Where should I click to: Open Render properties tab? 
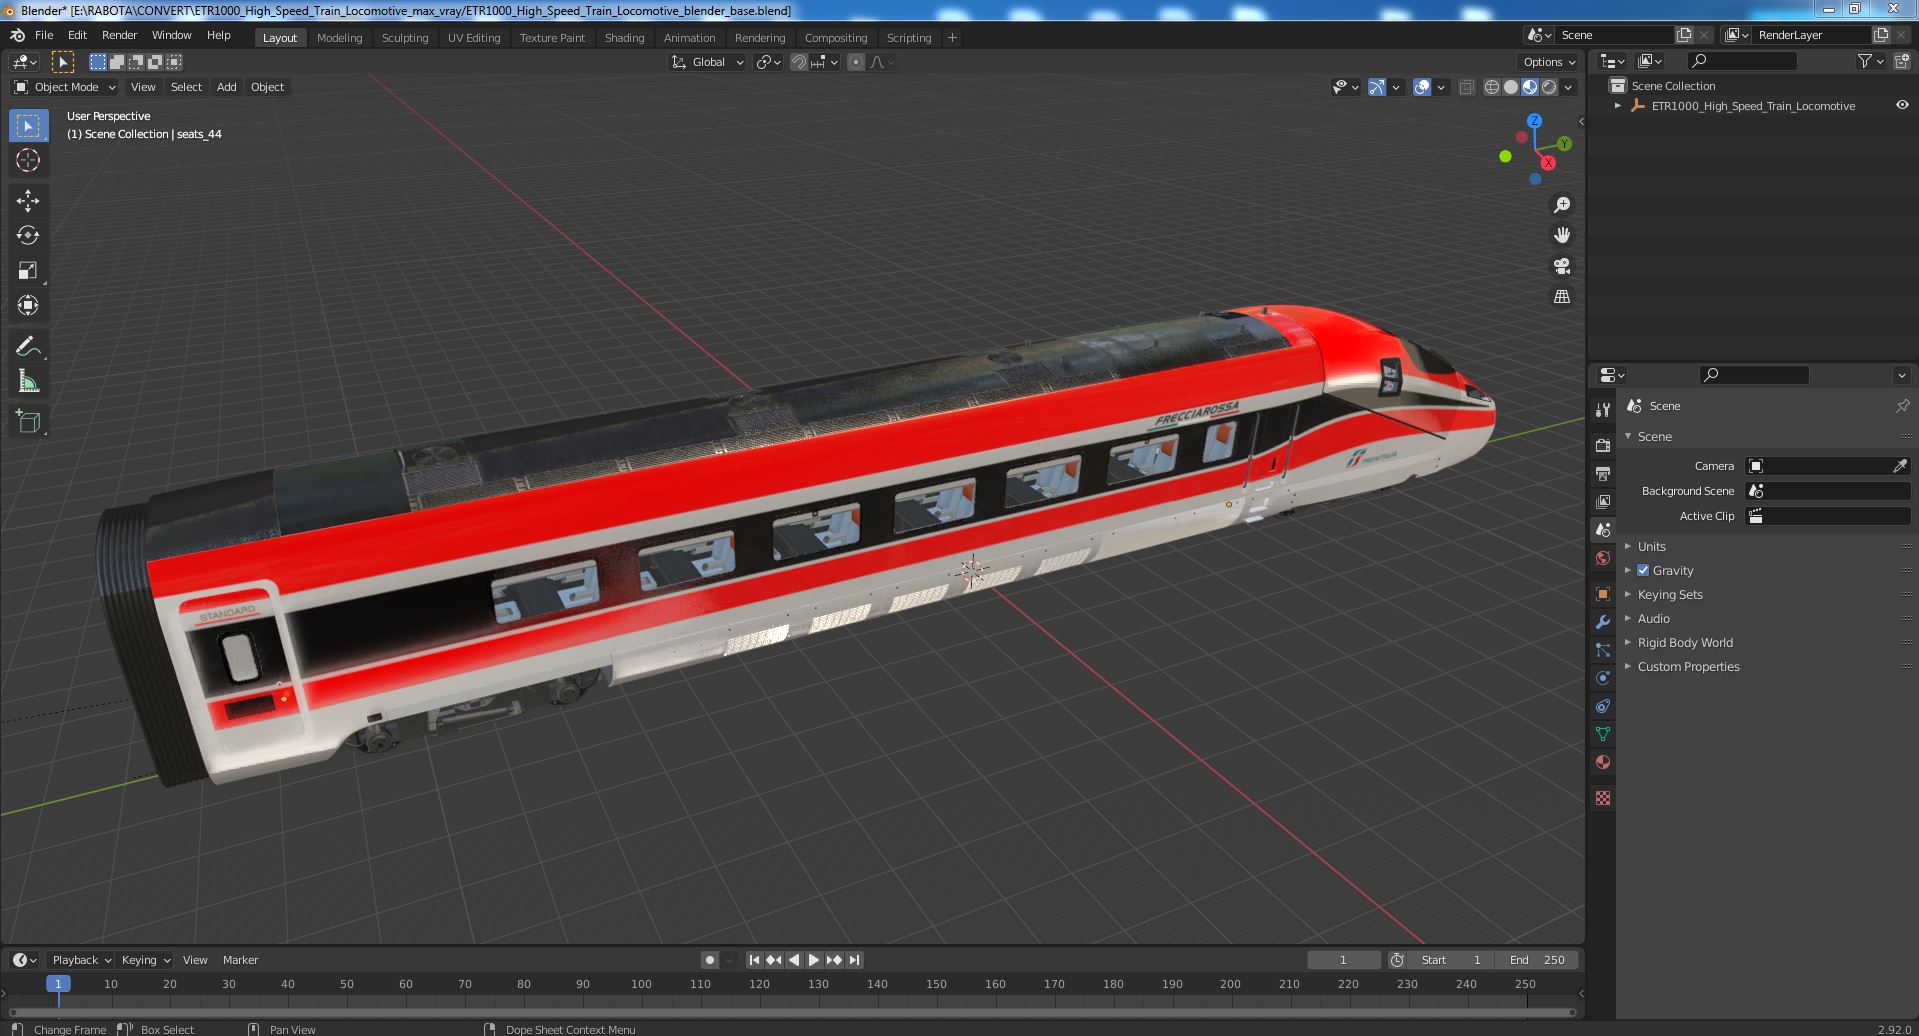point(1603,445)
